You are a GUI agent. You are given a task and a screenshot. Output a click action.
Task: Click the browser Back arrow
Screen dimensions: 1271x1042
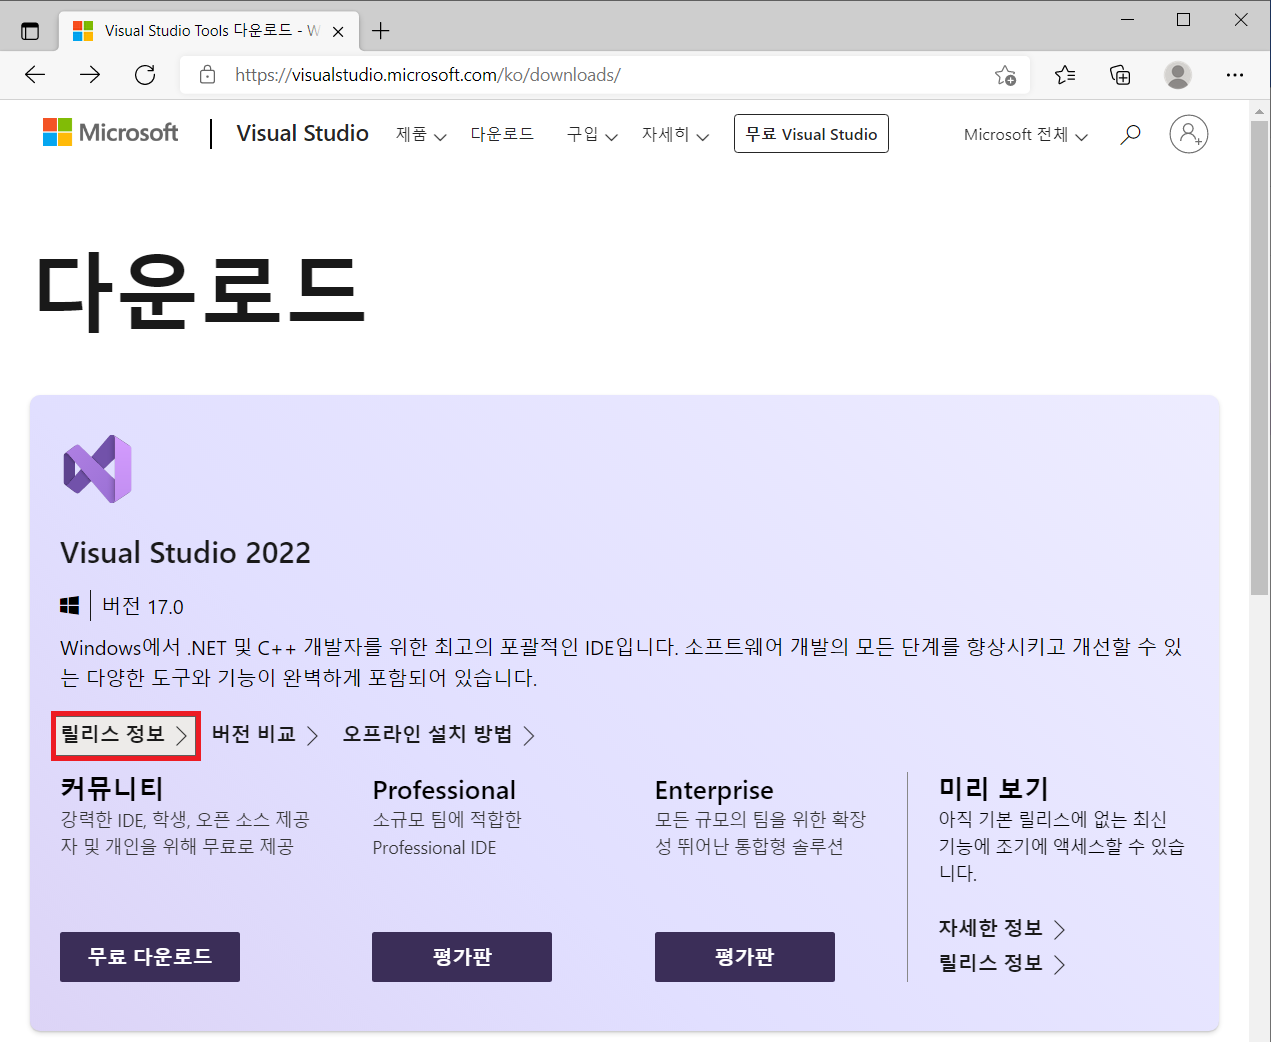click(35, 75)
